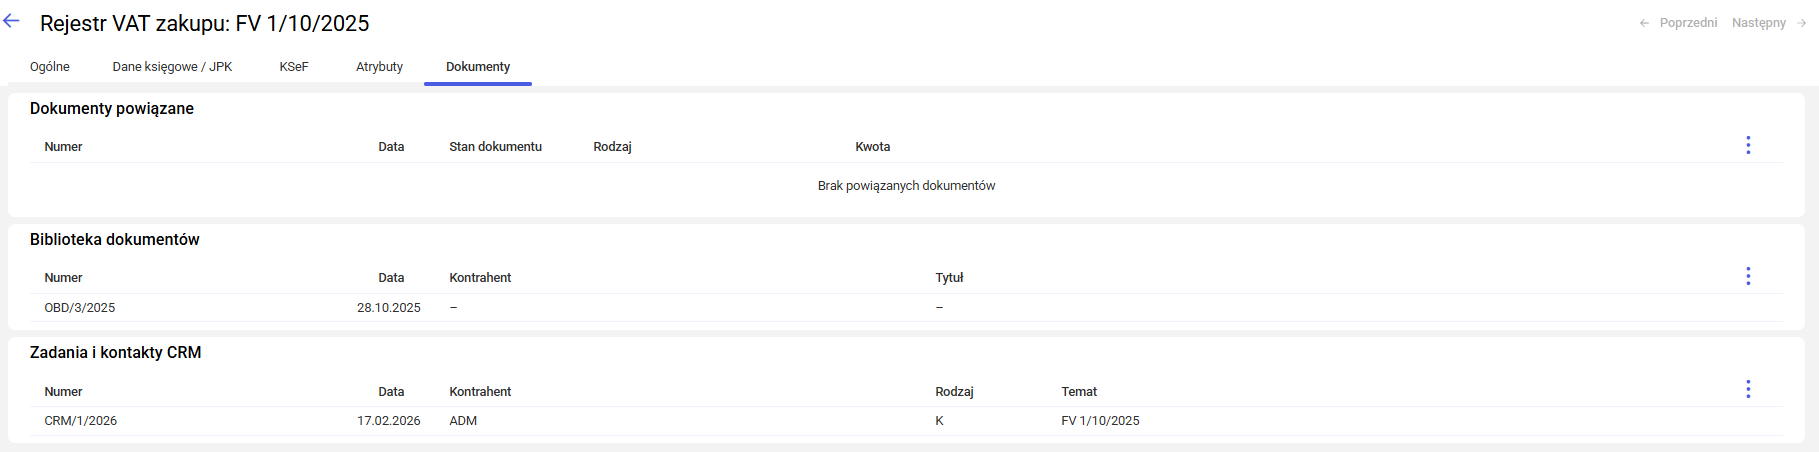
Task: Go to Następny record
Action: (x=1768, y=23)
